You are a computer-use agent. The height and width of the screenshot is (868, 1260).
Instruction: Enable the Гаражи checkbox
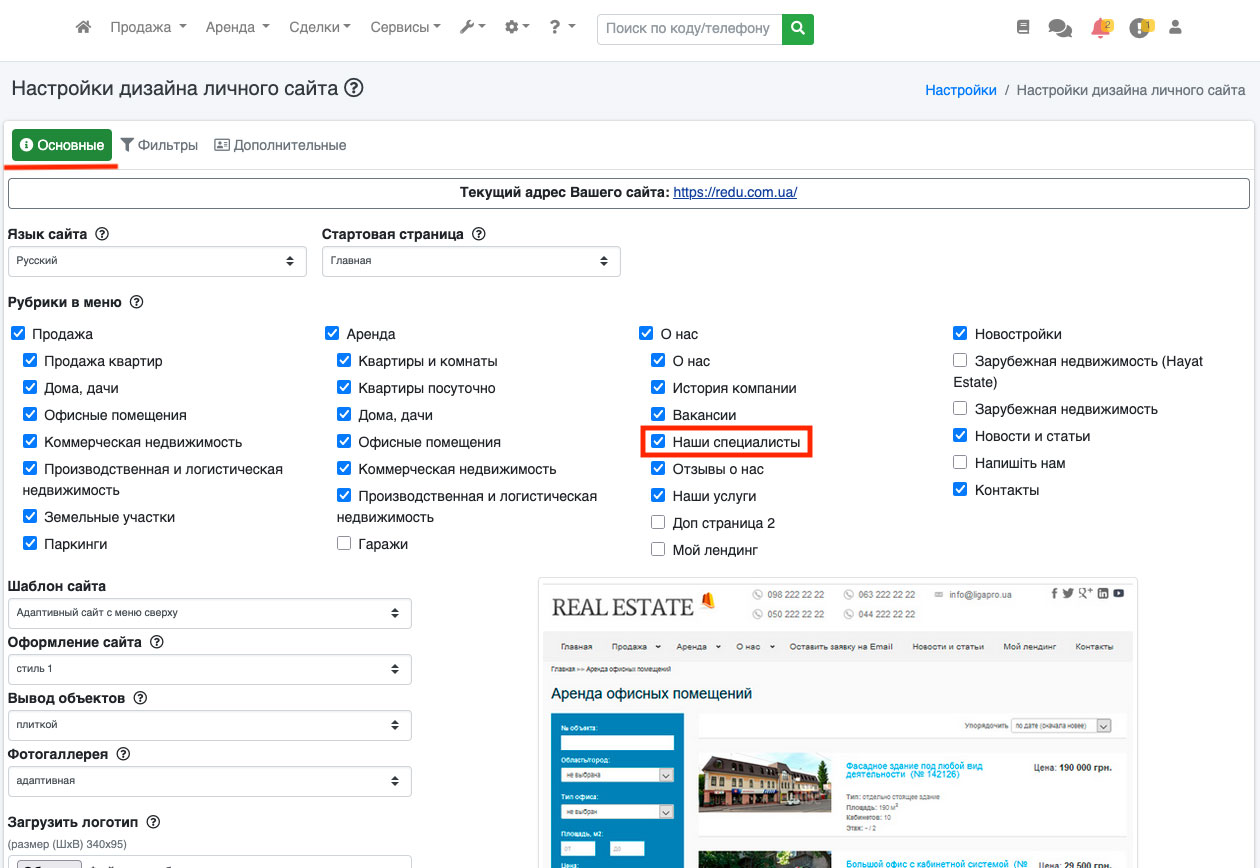(344, 544)
